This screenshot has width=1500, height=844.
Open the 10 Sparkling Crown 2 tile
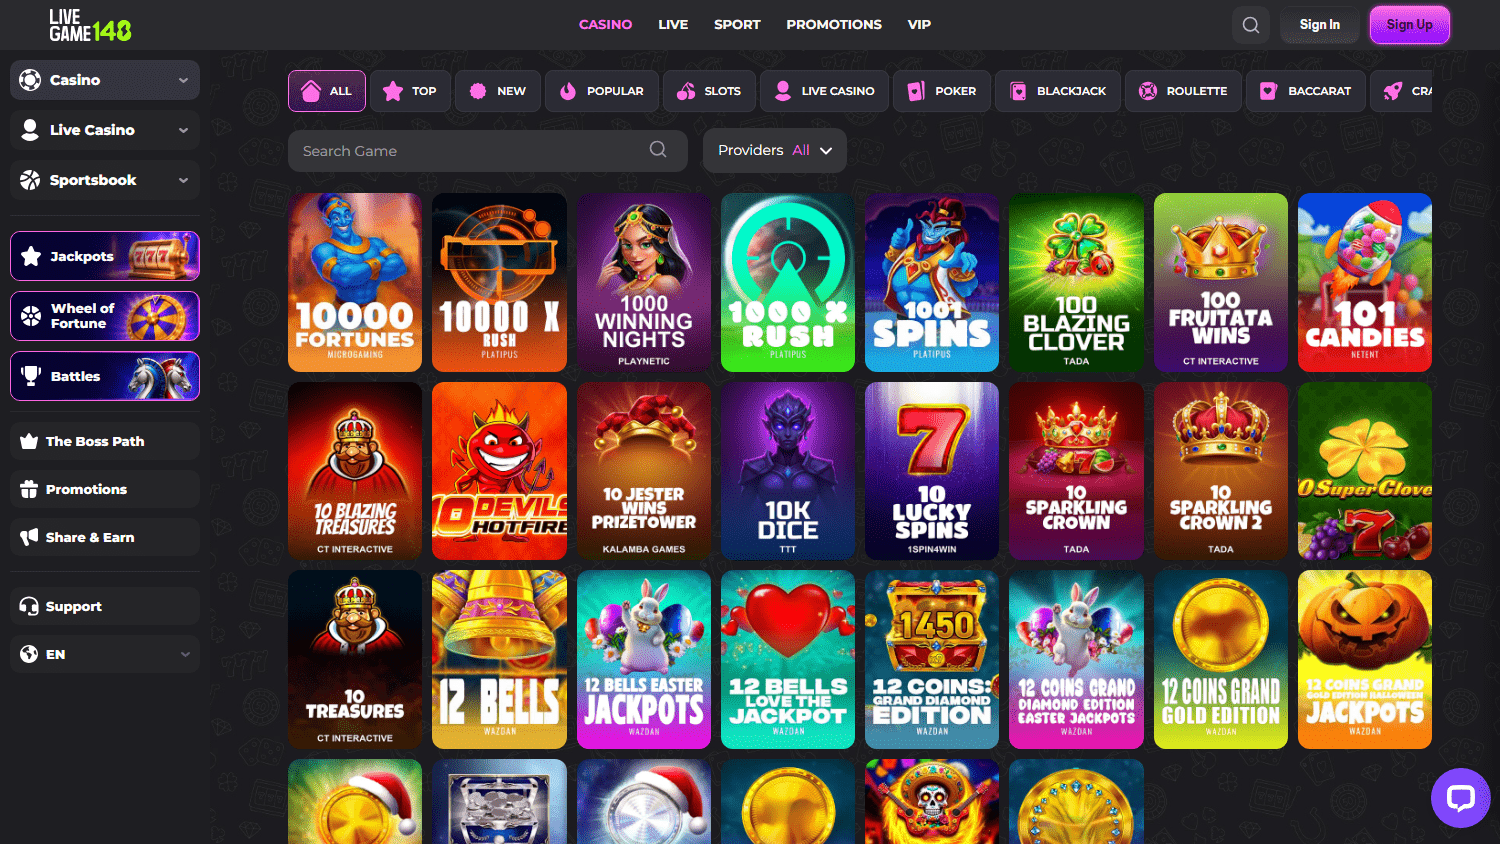pos(1221,471)
